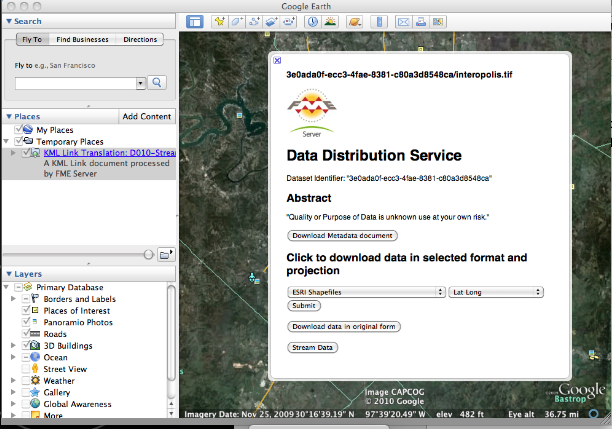Toggle Borders and Labels checkbox
The height and width of the screenshot is (429, 612).
point(25,299)
